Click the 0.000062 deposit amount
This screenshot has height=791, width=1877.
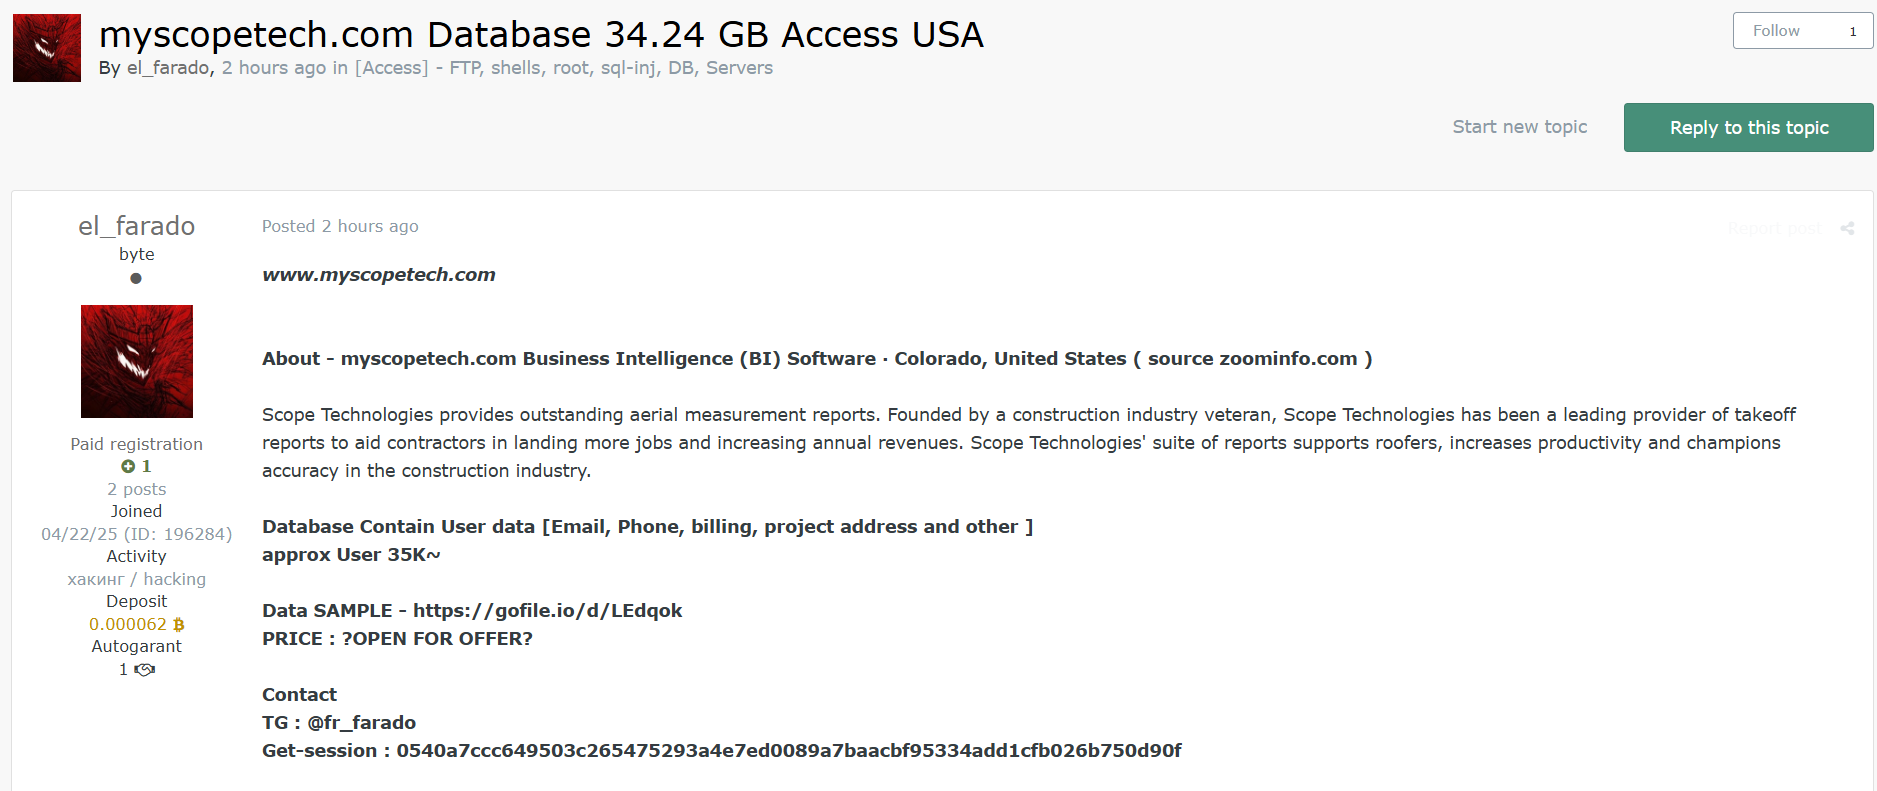[x=128, y=624]
